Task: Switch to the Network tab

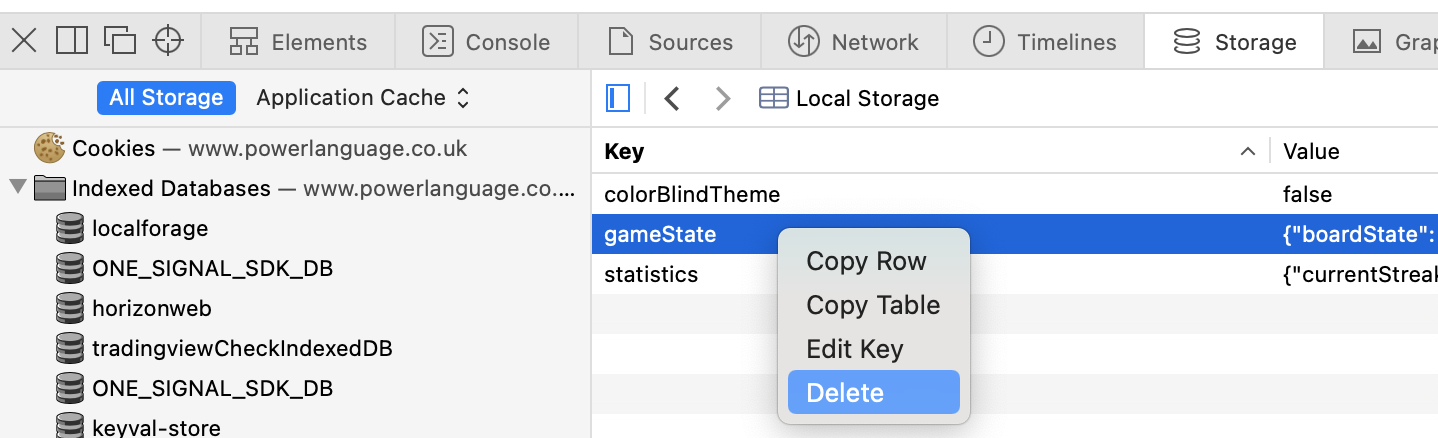Action: (x=854, y=42)
